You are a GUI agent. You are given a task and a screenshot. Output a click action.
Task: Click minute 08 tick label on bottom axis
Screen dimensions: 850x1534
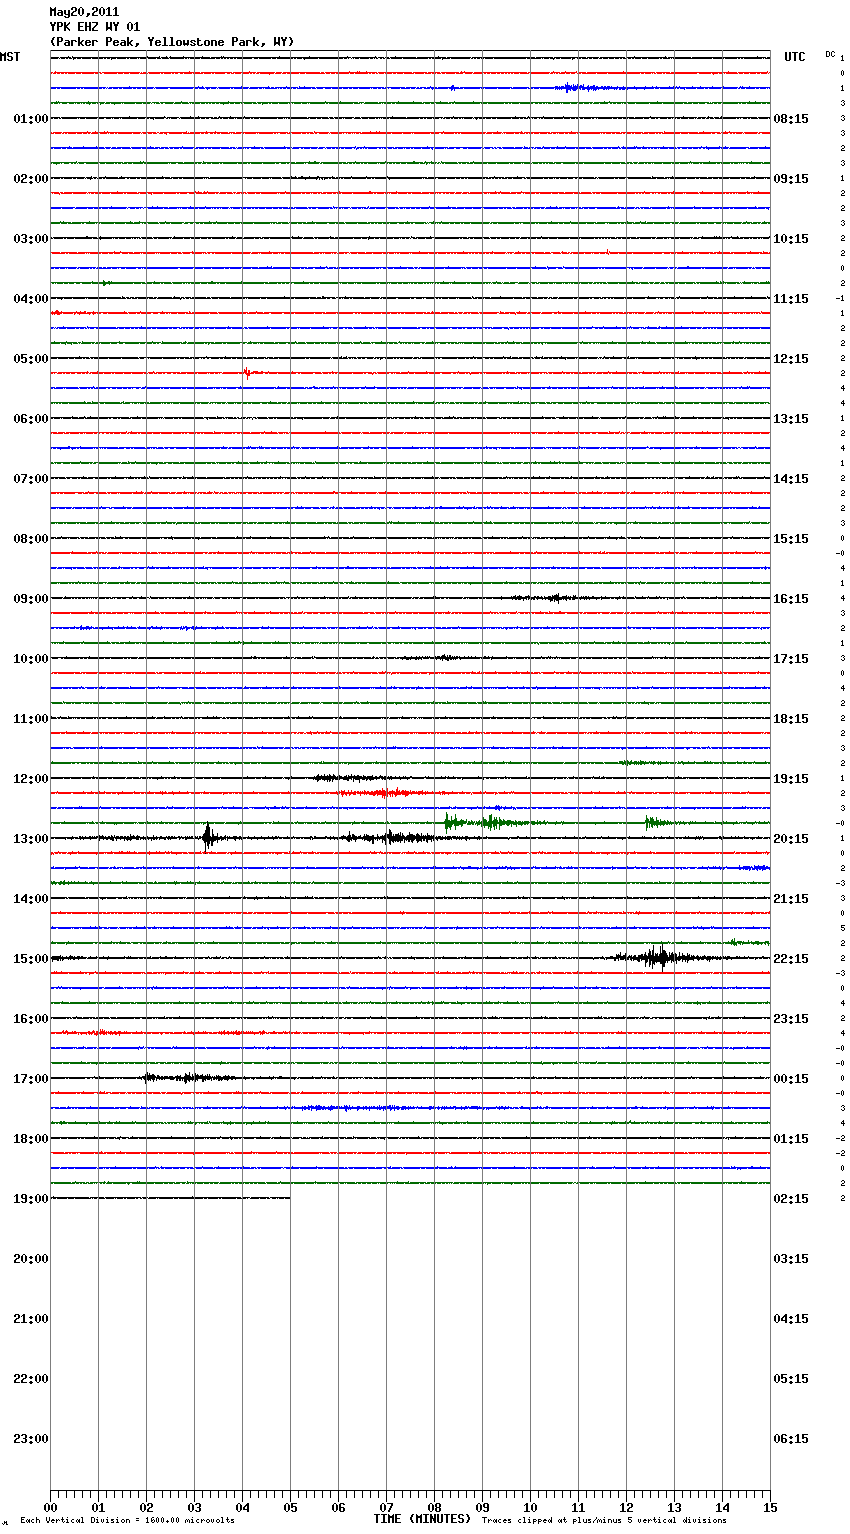pyautogui.click(x=434, y=1507)
